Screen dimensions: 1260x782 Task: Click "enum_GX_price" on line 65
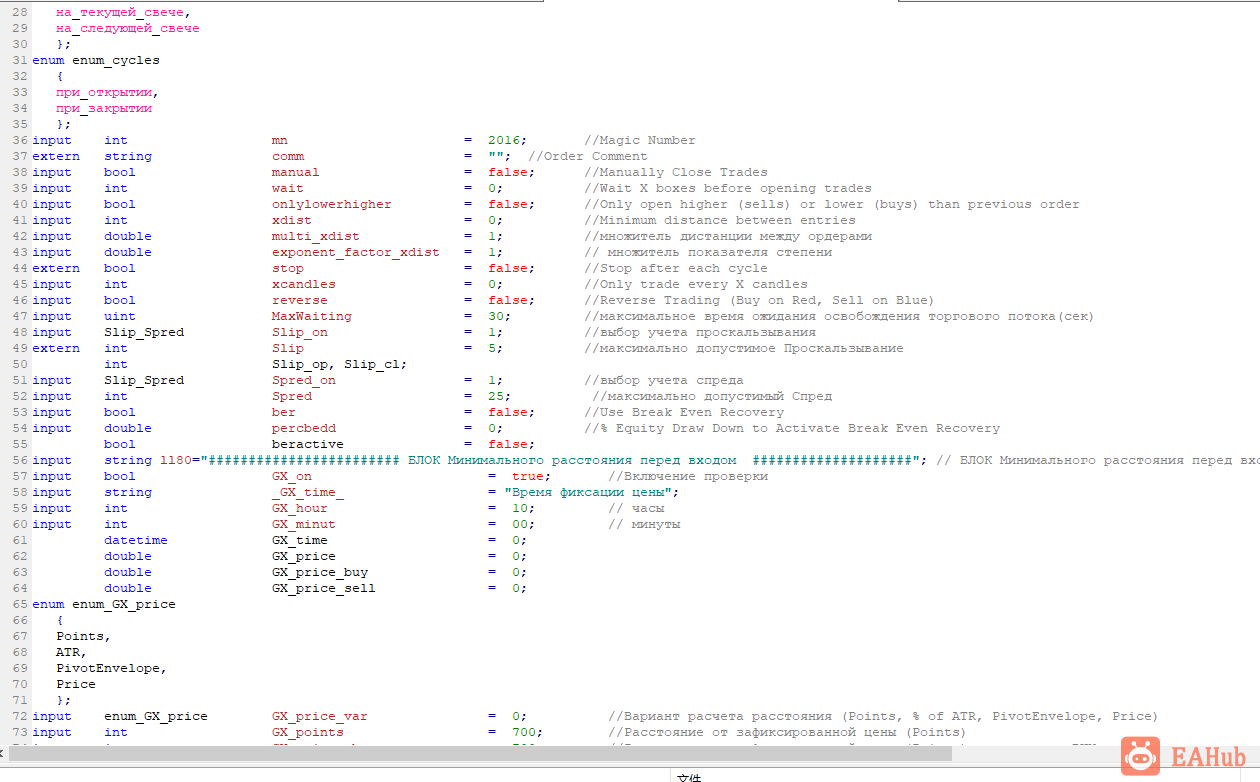click(x=124, y=604)
